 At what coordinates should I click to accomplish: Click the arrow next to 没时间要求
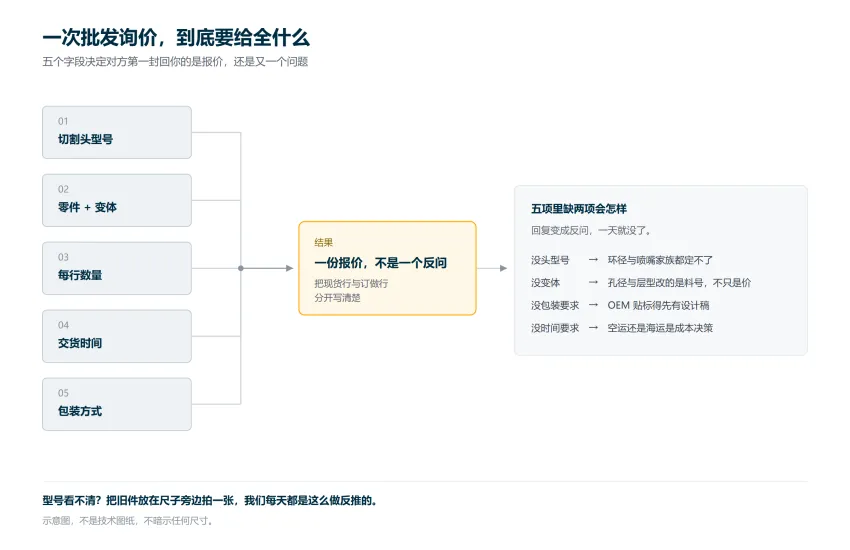coord(593,328)
